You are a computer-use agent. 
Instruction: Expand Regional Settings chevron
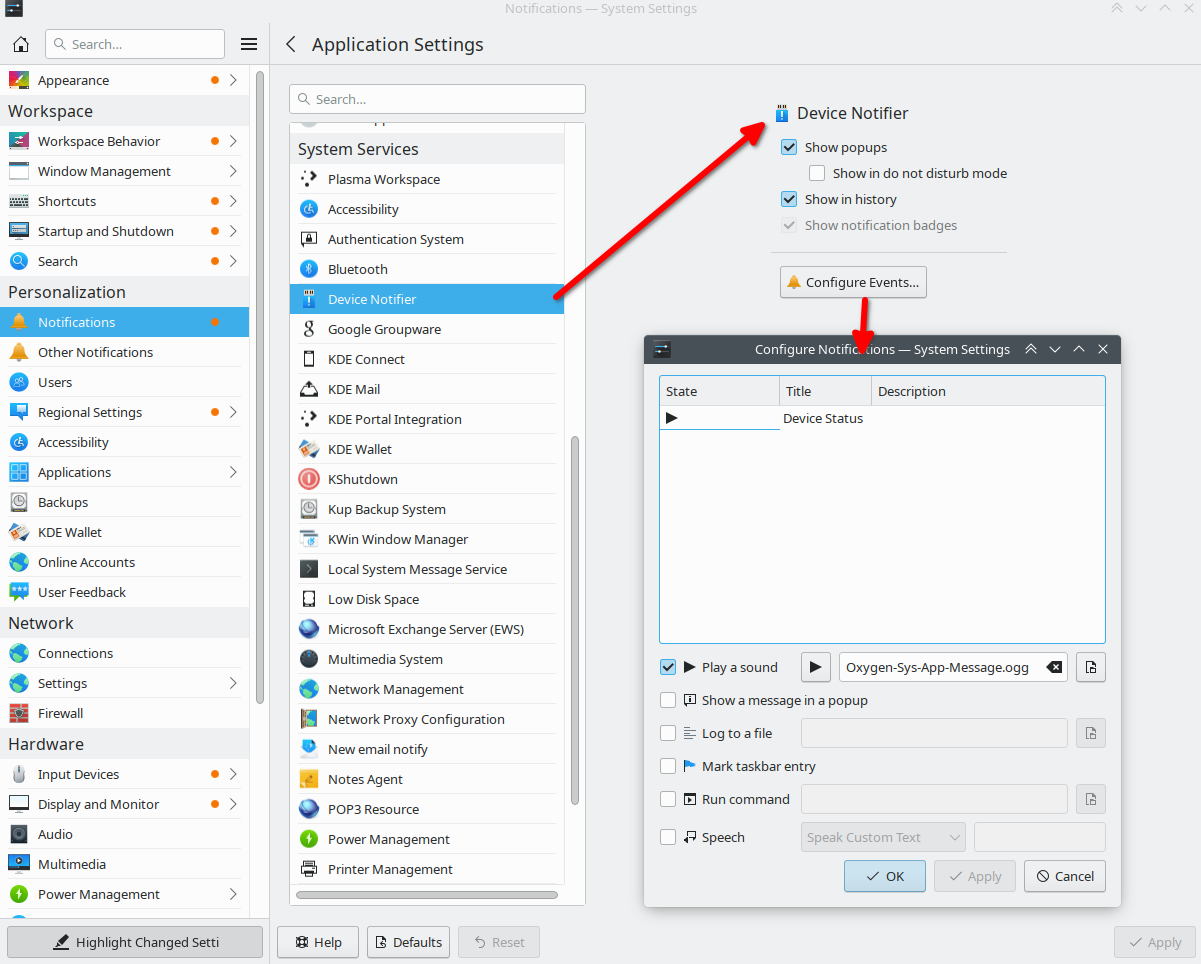pyautogui.click(x=233, y=412)
